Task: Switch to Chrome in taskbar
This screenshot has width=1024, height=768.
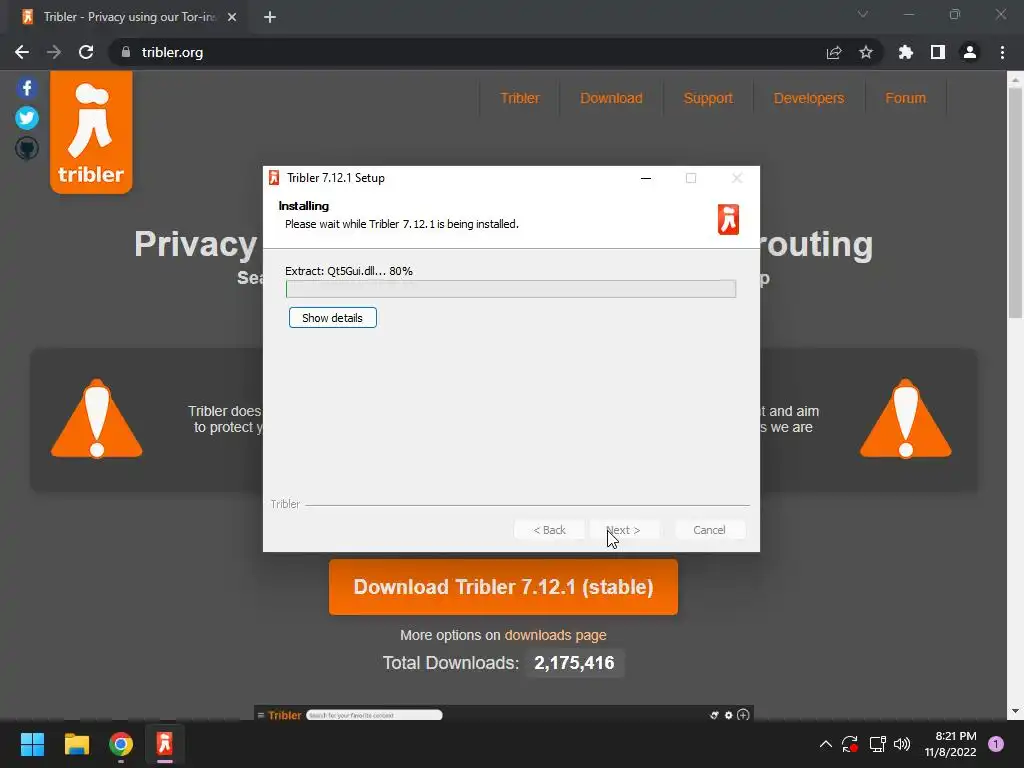Action: 121,744
